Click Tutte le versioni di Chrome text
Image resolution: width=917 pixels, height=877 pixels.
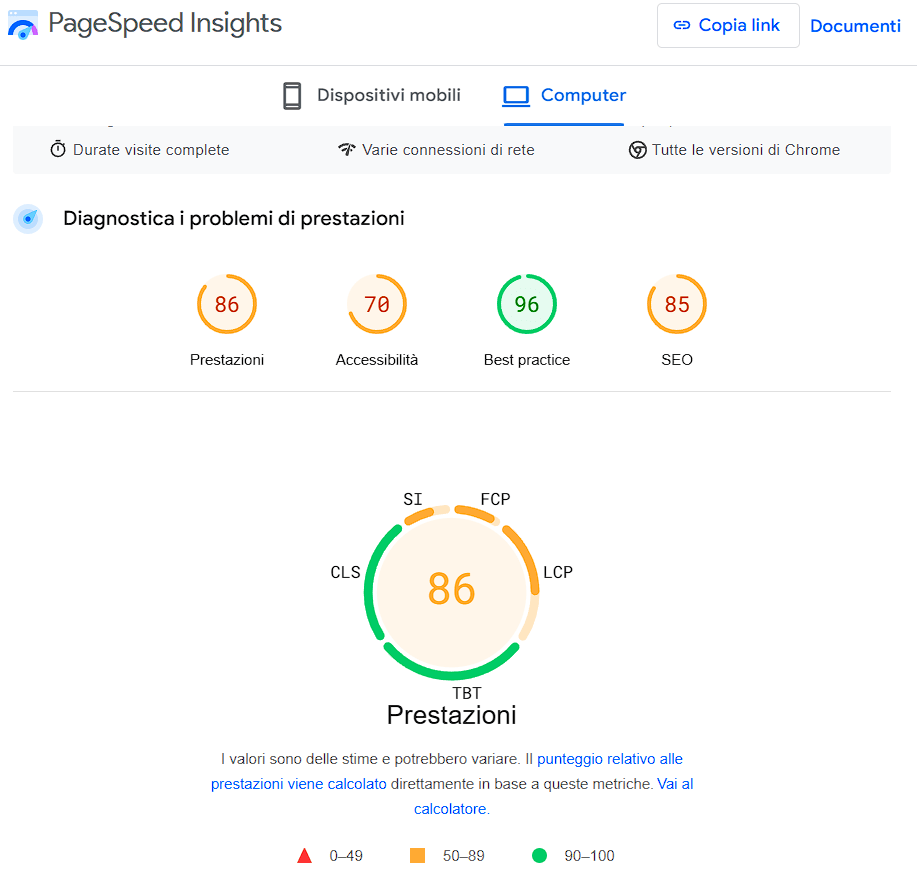coord(746,150)
